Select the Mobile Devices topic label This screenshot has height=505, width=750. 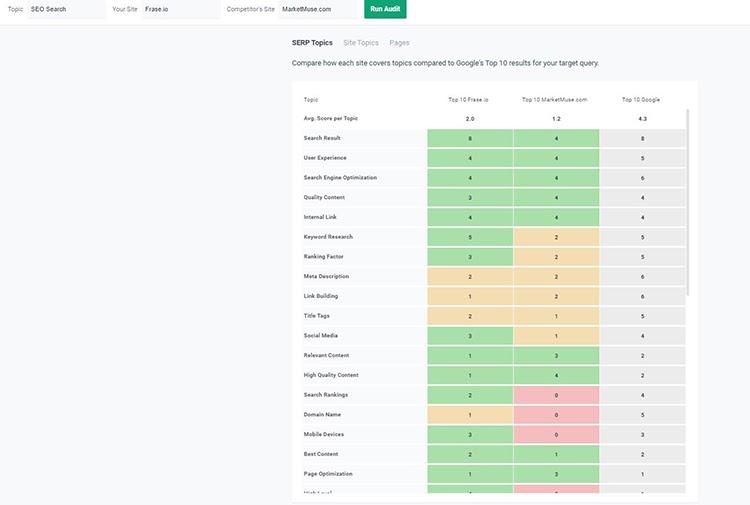coord(323,434)
